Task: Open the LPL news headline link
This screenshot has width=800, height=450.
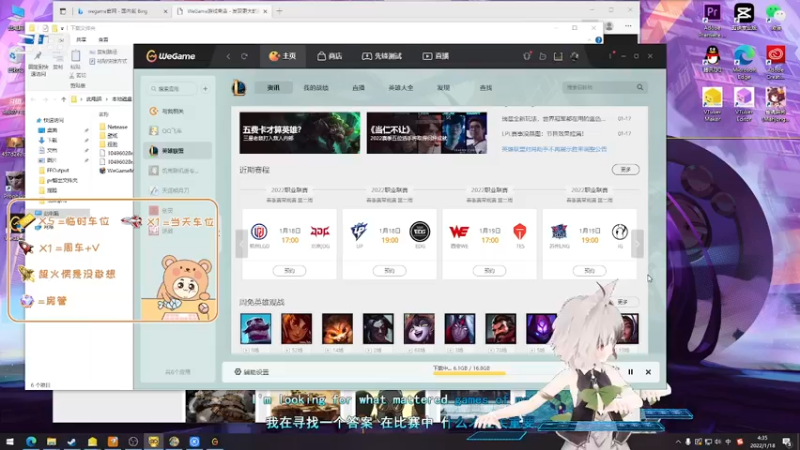Action: (x=543, y=134)
